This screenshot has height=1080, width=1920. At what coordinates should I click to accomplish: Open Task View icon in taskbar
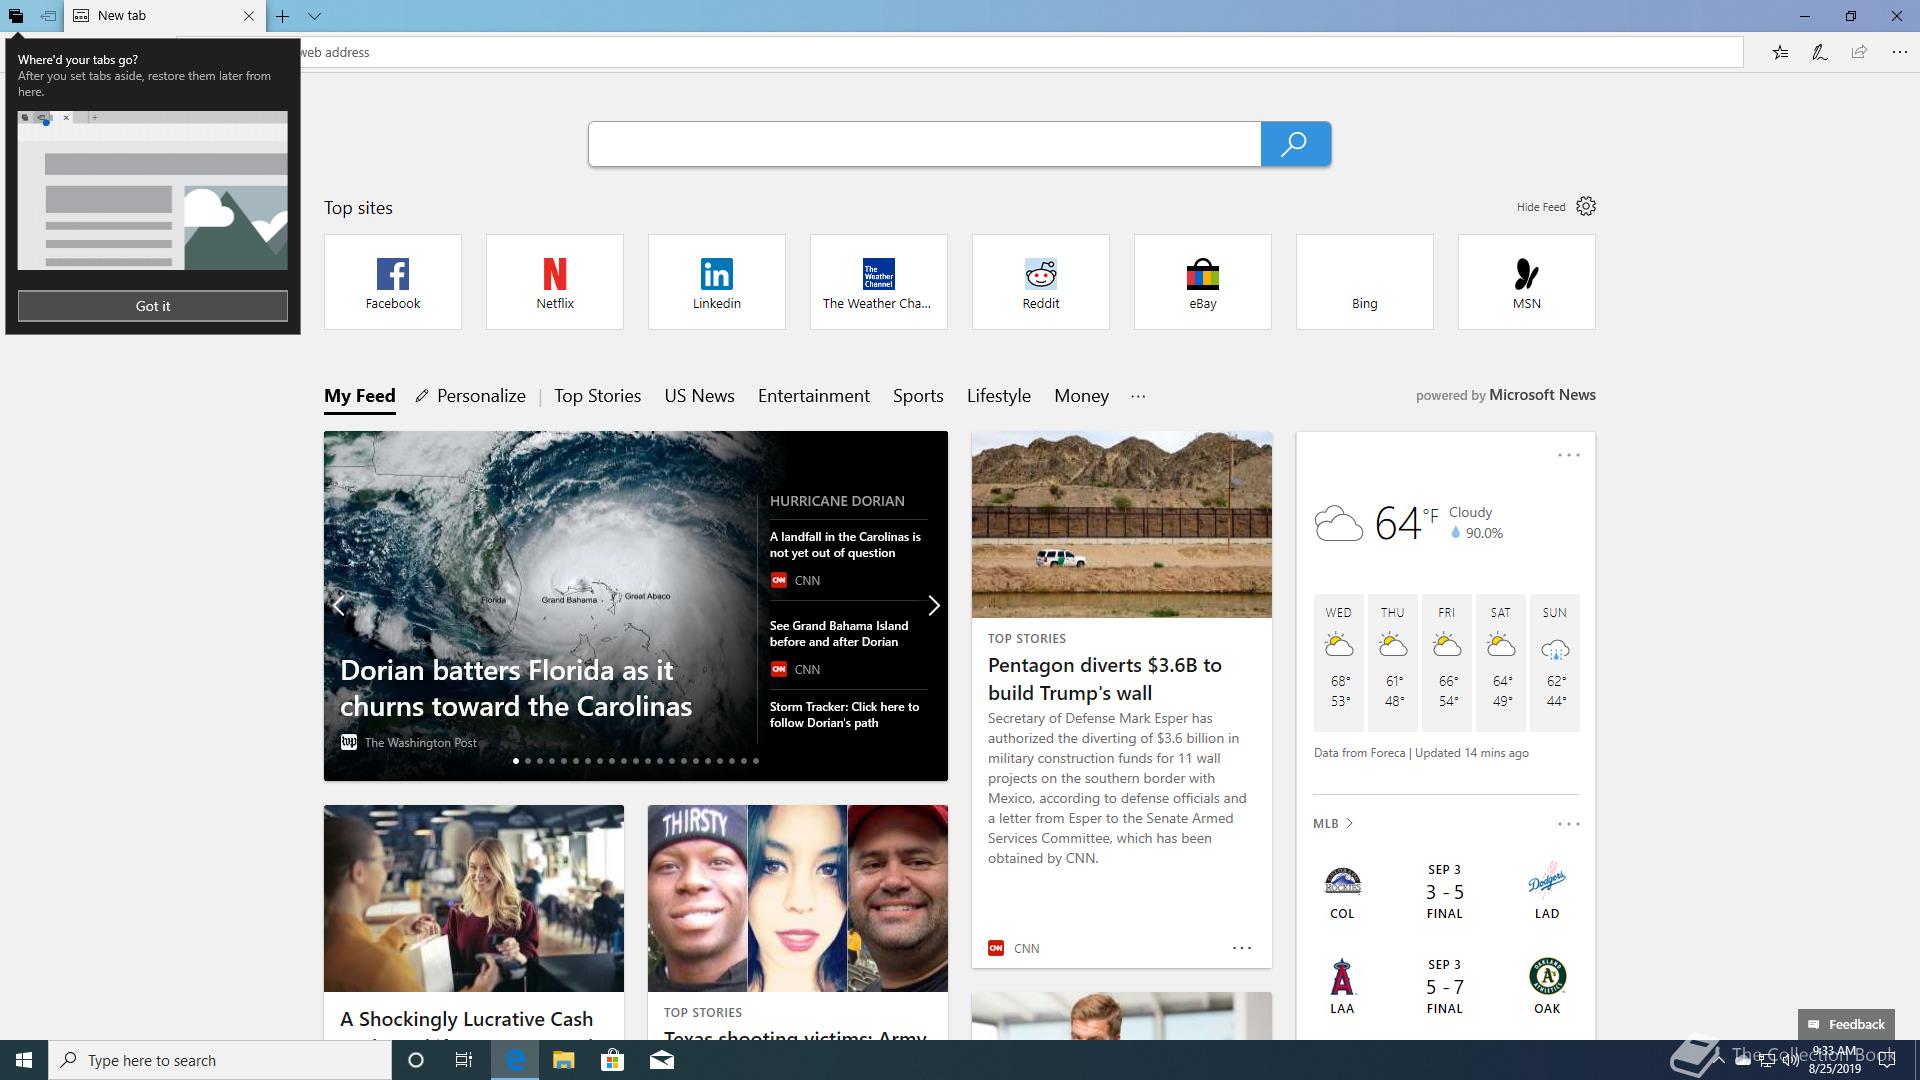(464, 1060)
